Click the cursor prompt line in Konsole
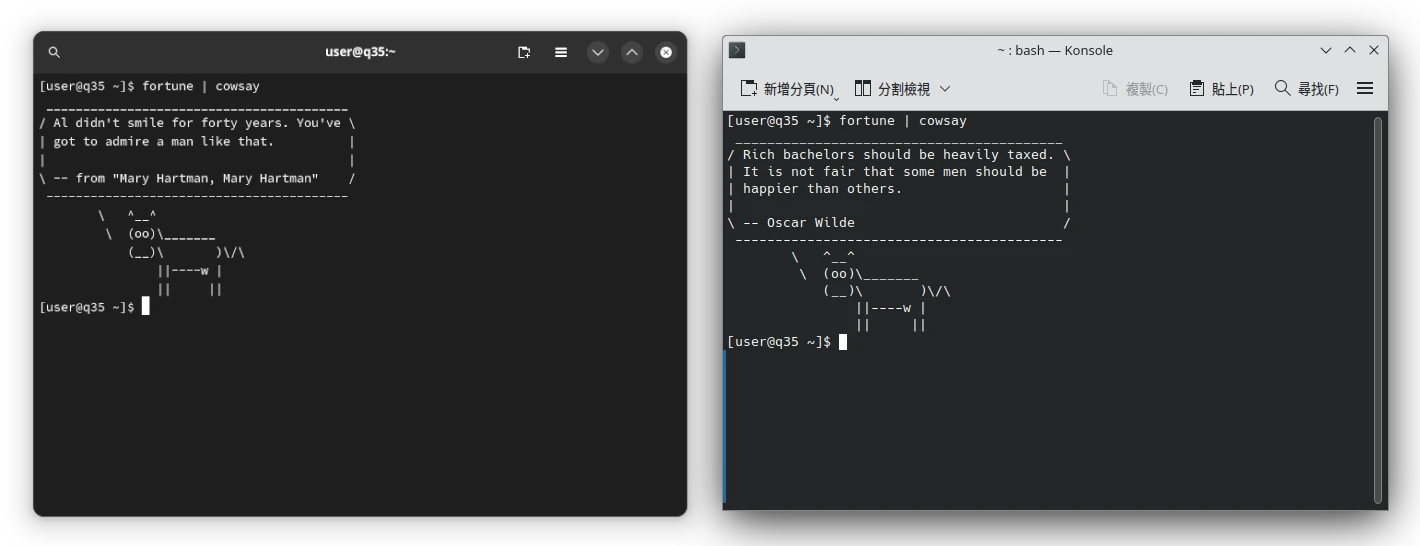This screenshot has width=1420, height=546. coord(787,342)
